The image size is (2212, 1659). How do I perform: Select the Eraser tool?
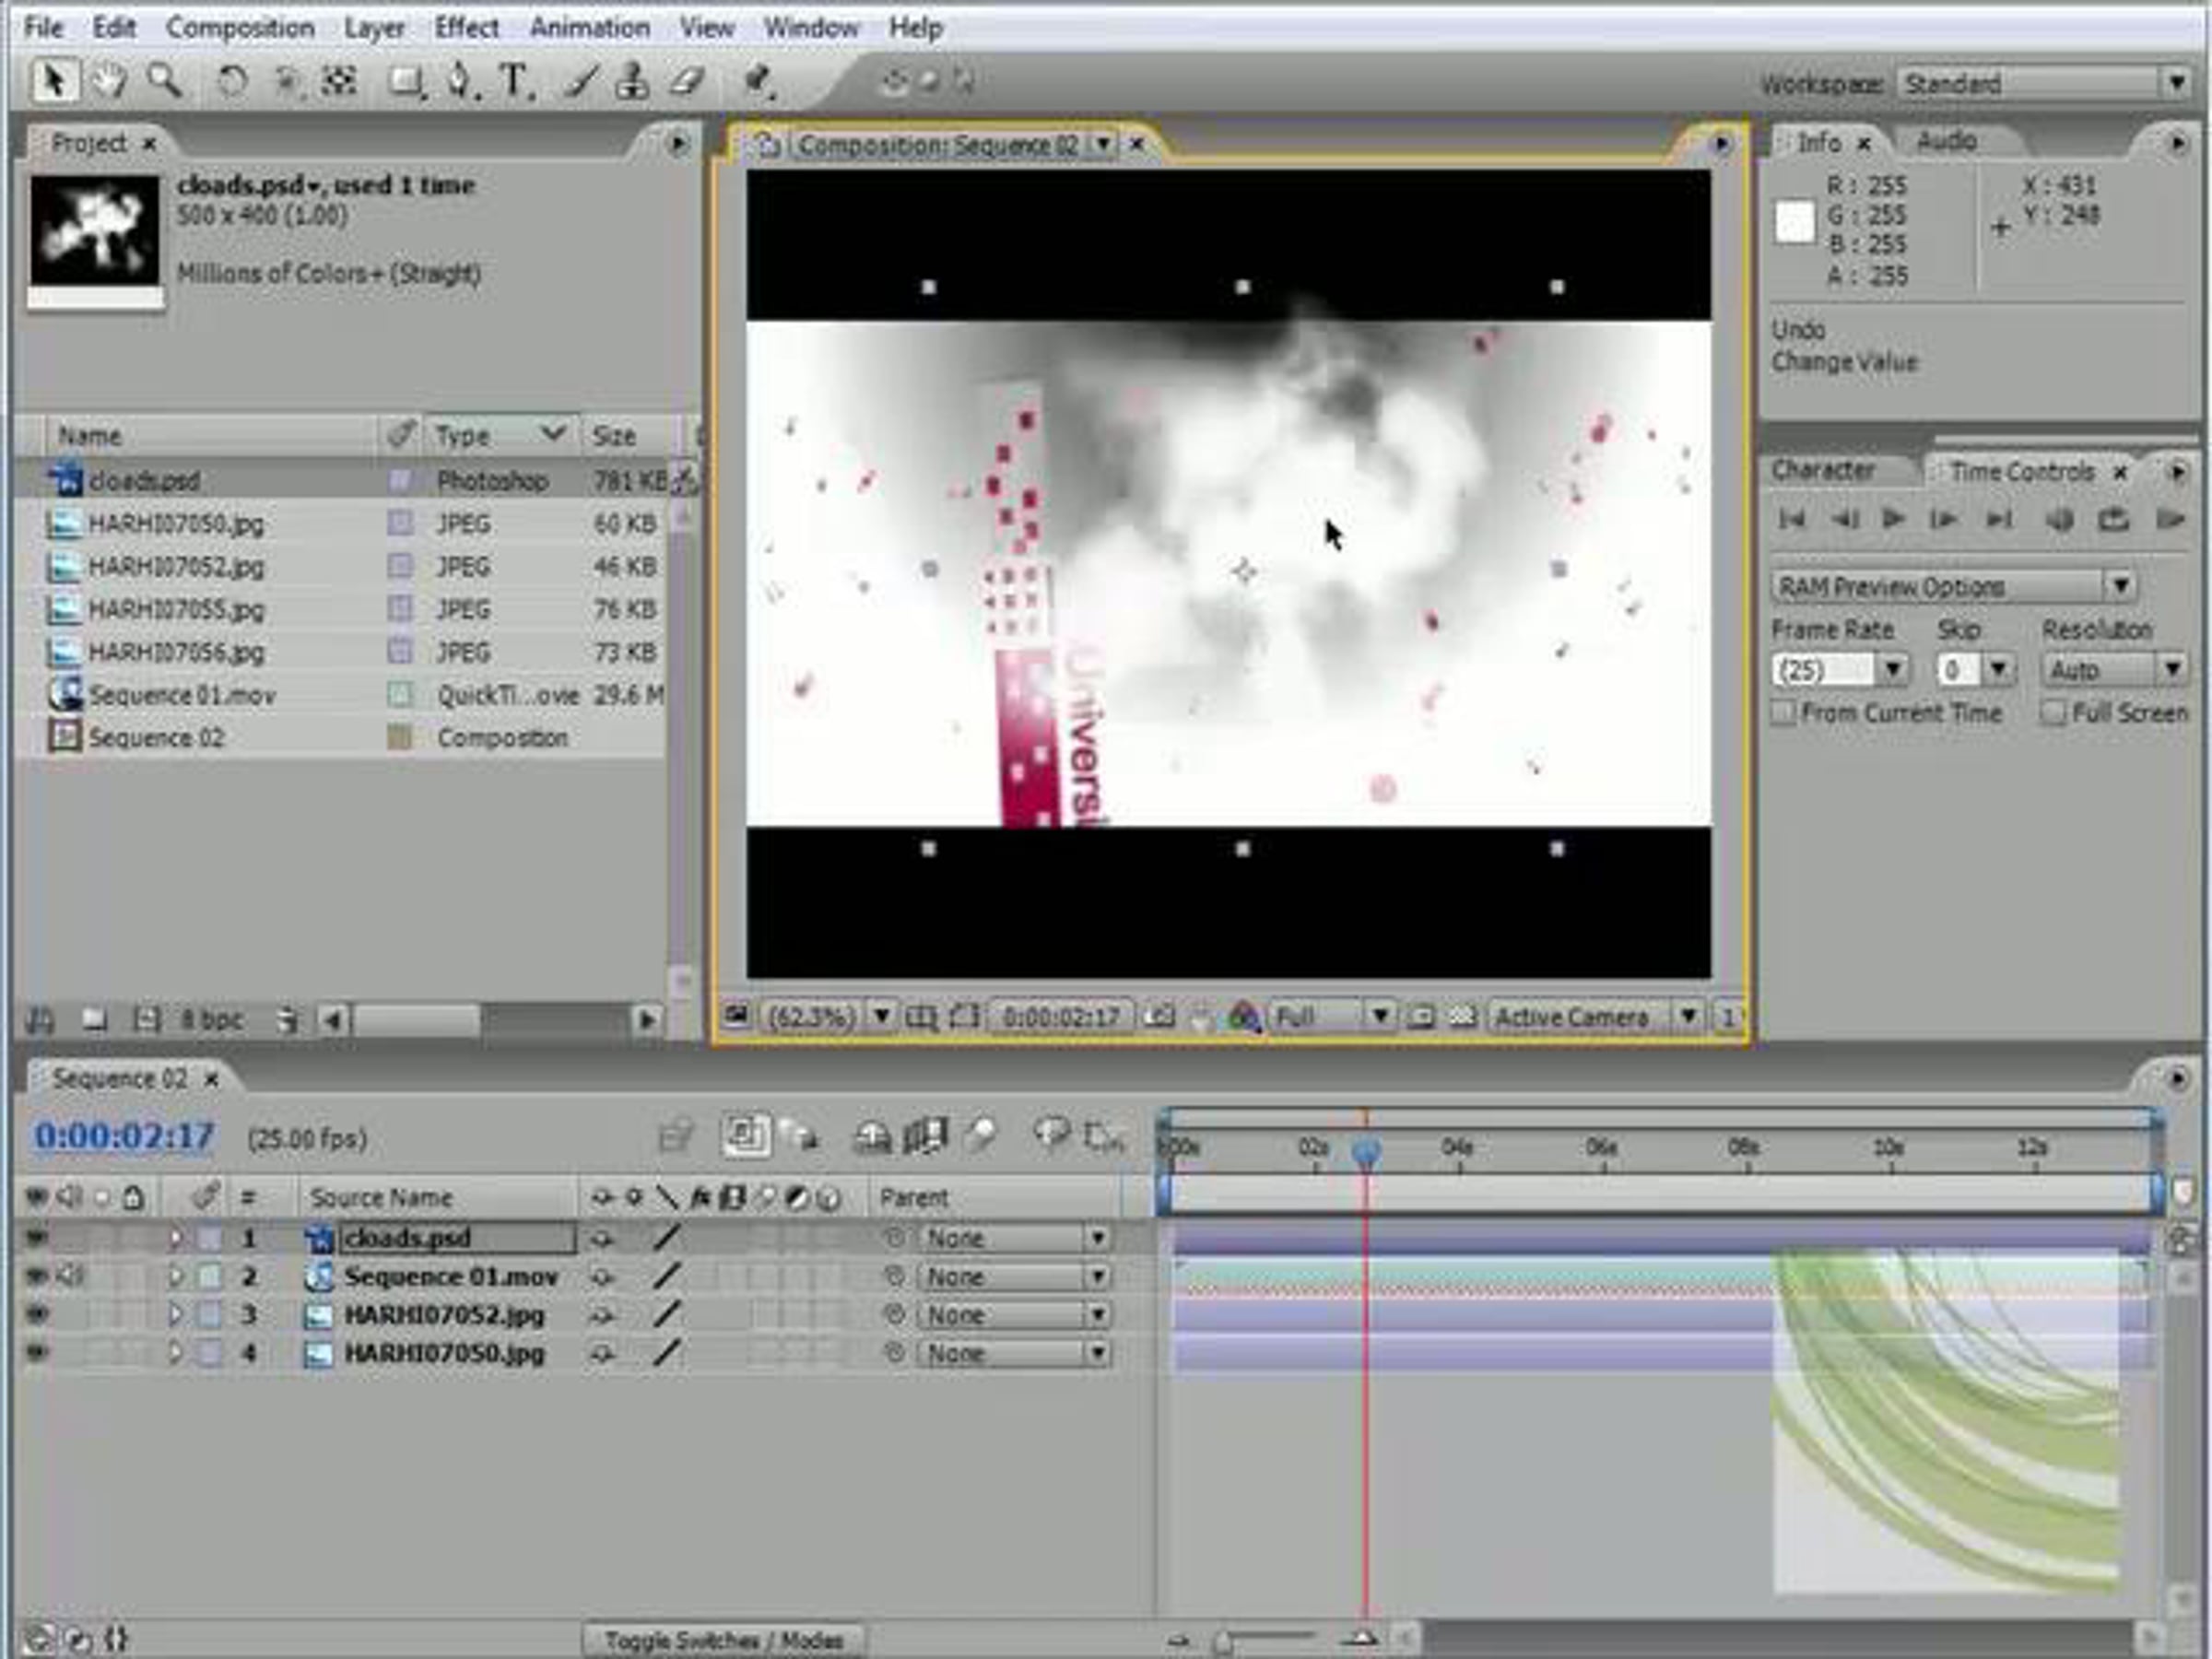pos(687,81)
